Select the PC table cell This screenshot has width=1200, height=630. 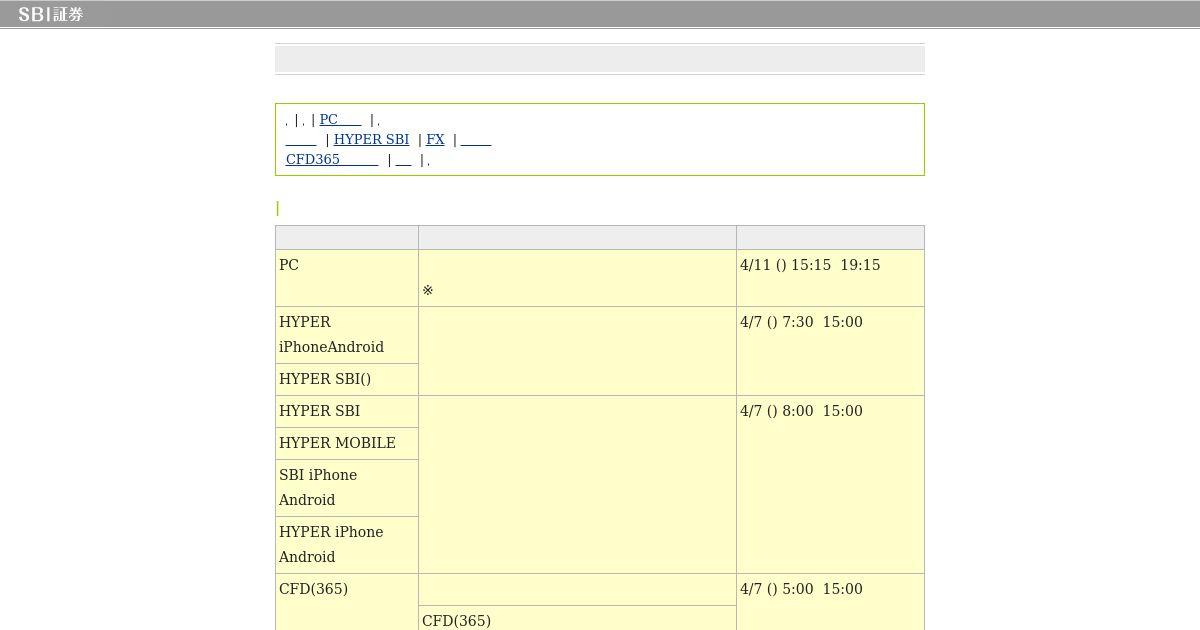pyautogui.click(x=347, y=278)
